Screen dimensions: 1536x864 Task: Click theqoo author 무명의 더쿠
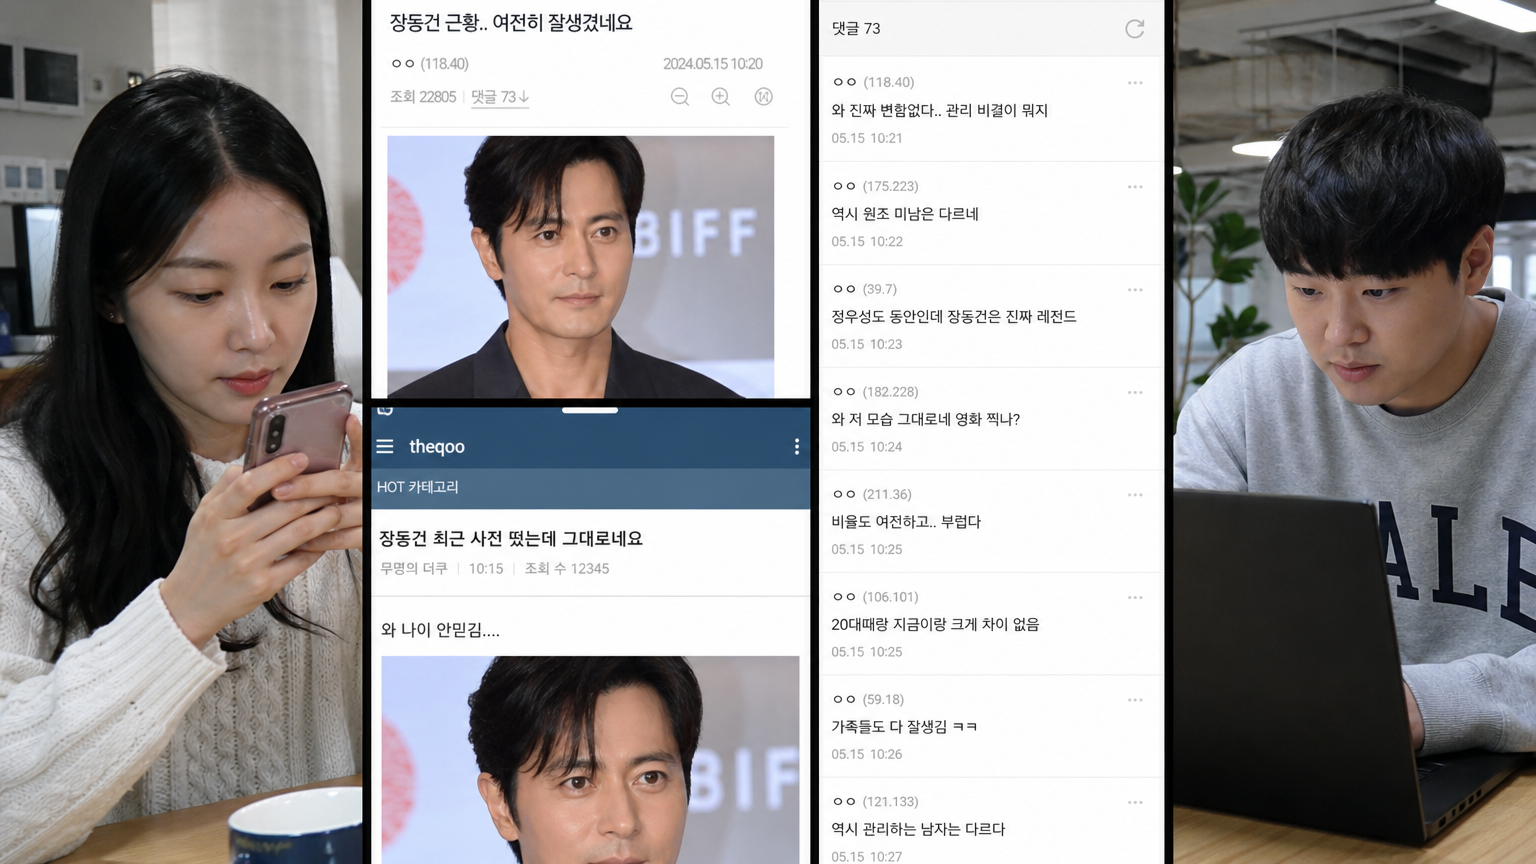pos(414,568)
